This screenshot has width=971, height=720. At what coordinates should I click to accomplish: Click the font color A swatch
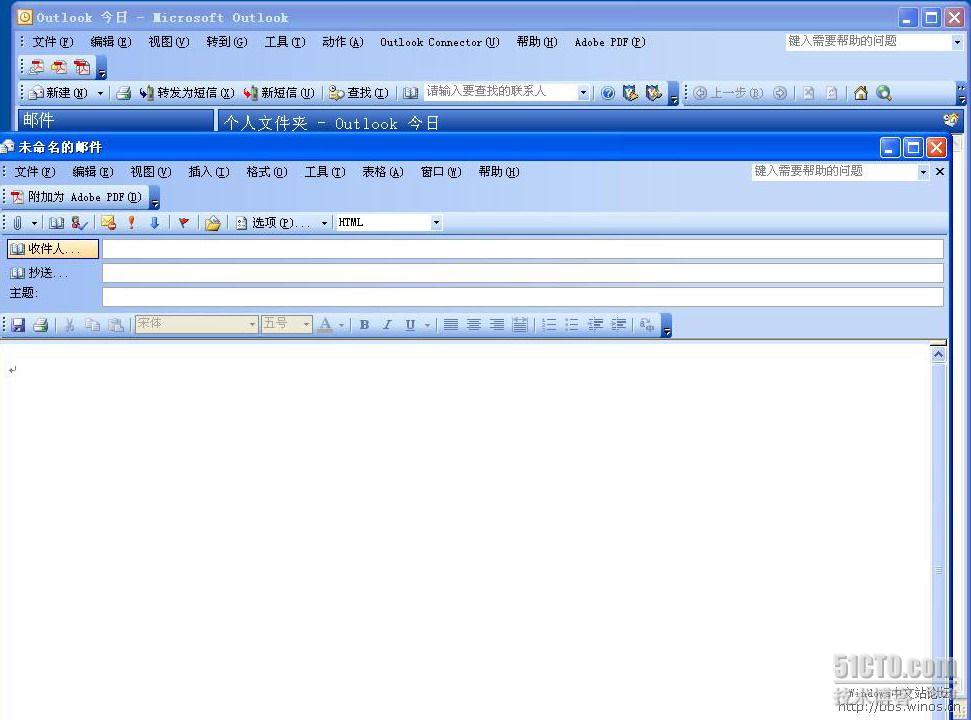click(325, 324)
